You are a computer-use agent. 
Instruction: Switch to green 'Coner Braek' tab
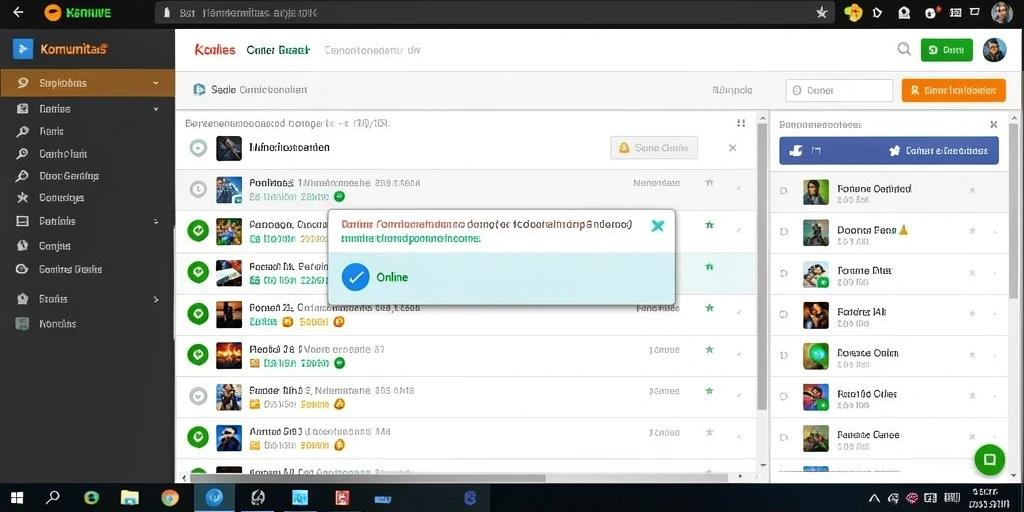click(278, 50)
